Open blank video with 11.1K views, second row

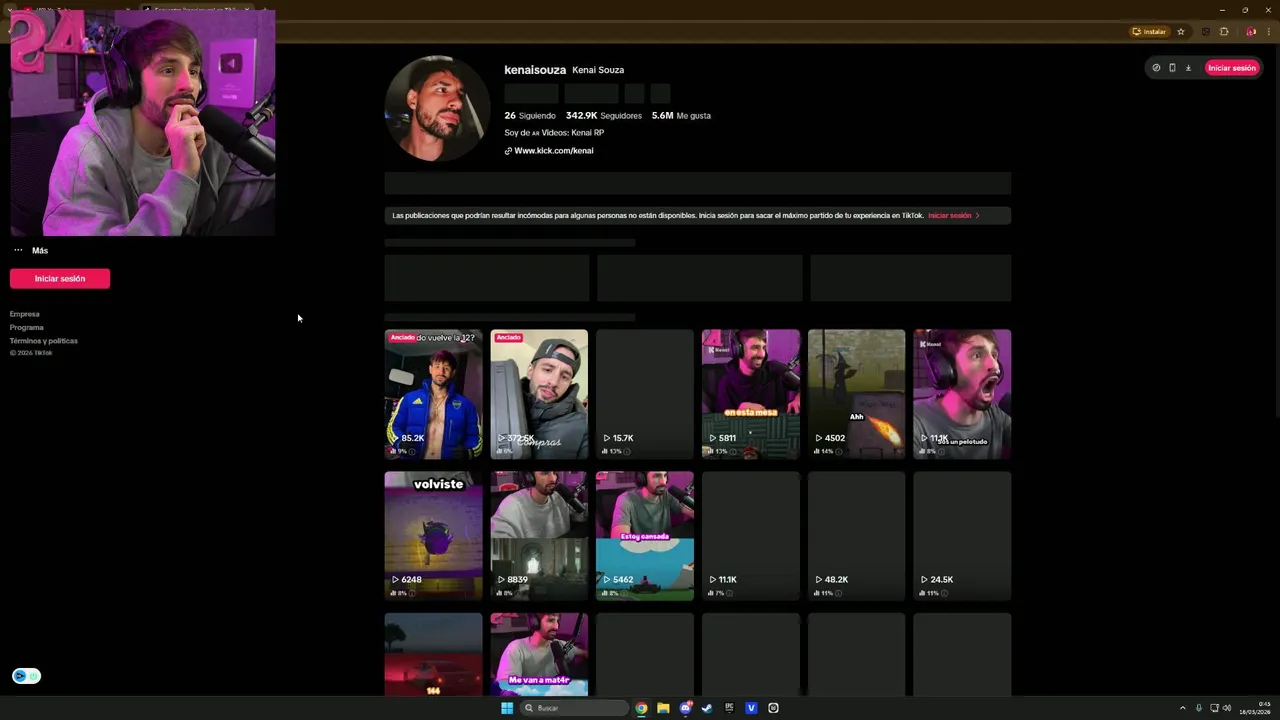coord(751,536)
